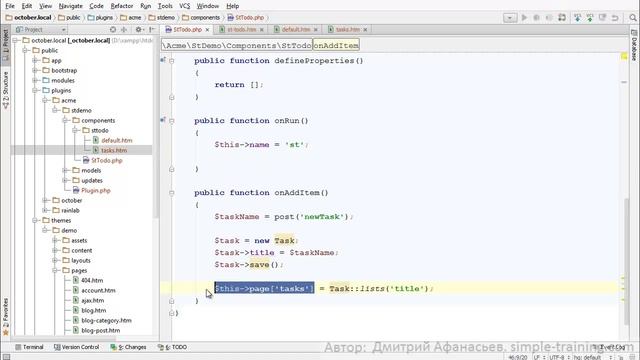This screenshot has height=360, width=640.
Task: Click VCS Commit Changes icon
Action: pos(590,18)
